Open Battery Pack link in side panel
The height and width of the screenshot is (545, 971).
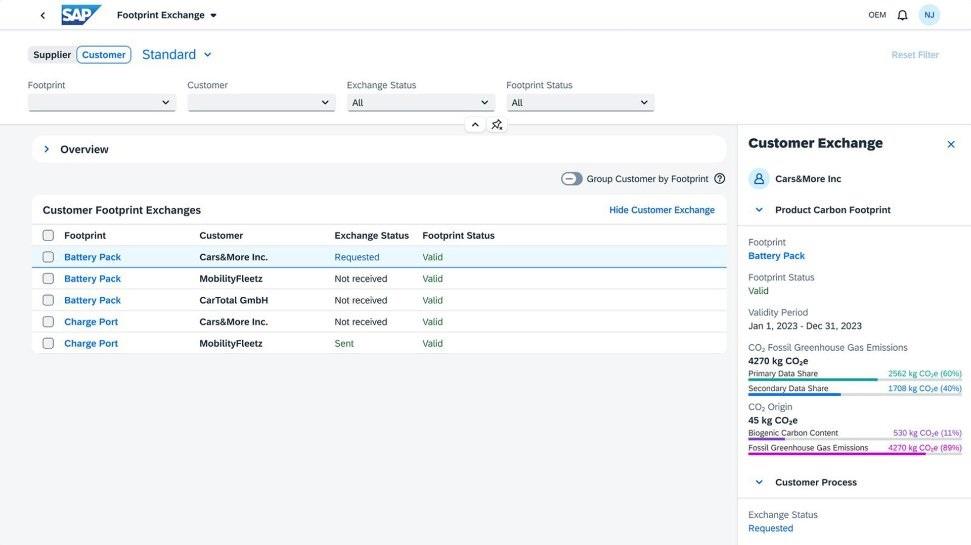pos(776,256)
